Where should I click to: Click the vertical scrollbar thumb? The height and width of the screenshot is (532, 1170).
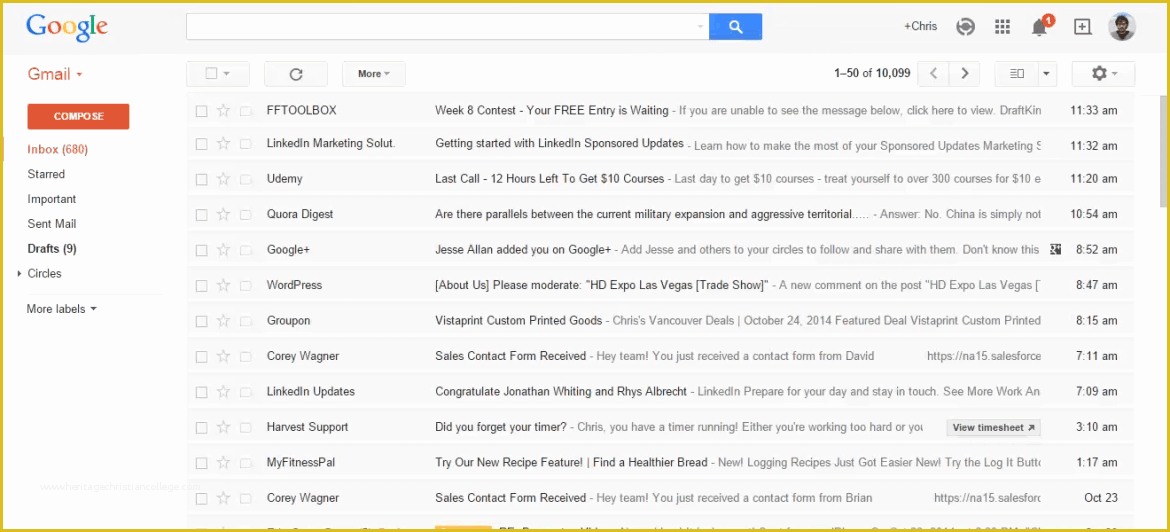click(x=1164, y=149)
